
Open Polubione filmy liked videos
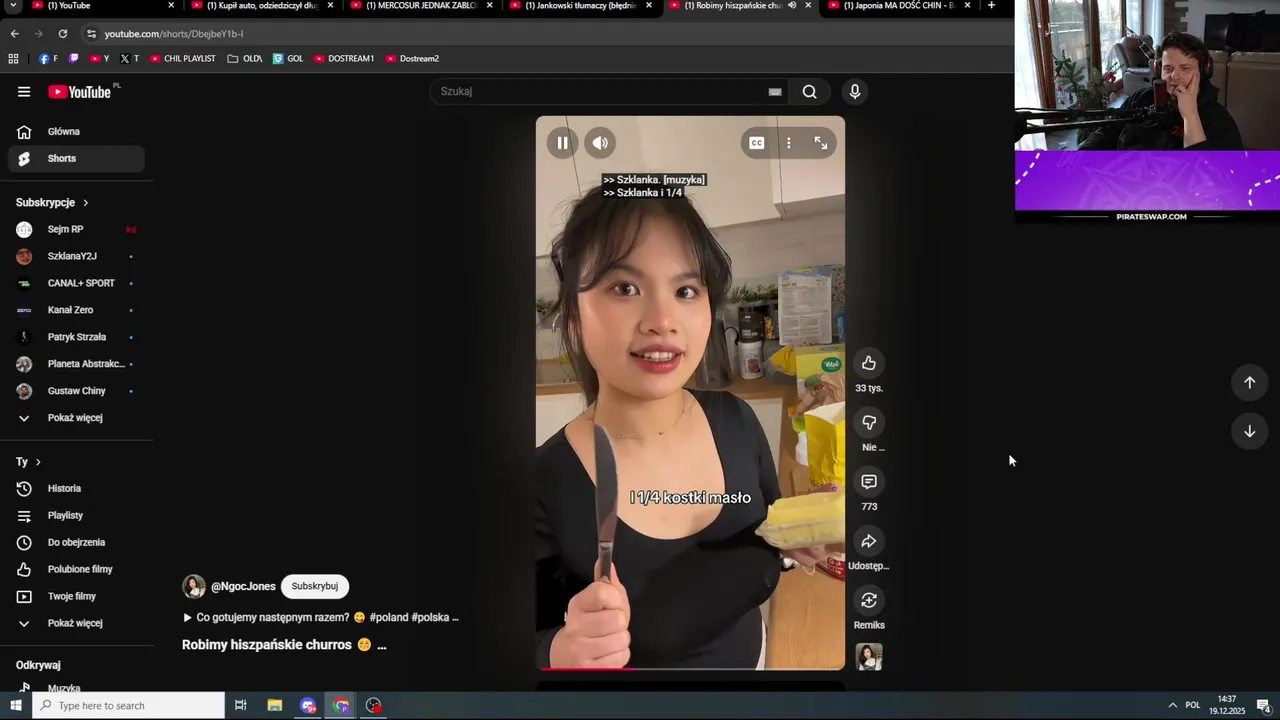tap(76, 570)
